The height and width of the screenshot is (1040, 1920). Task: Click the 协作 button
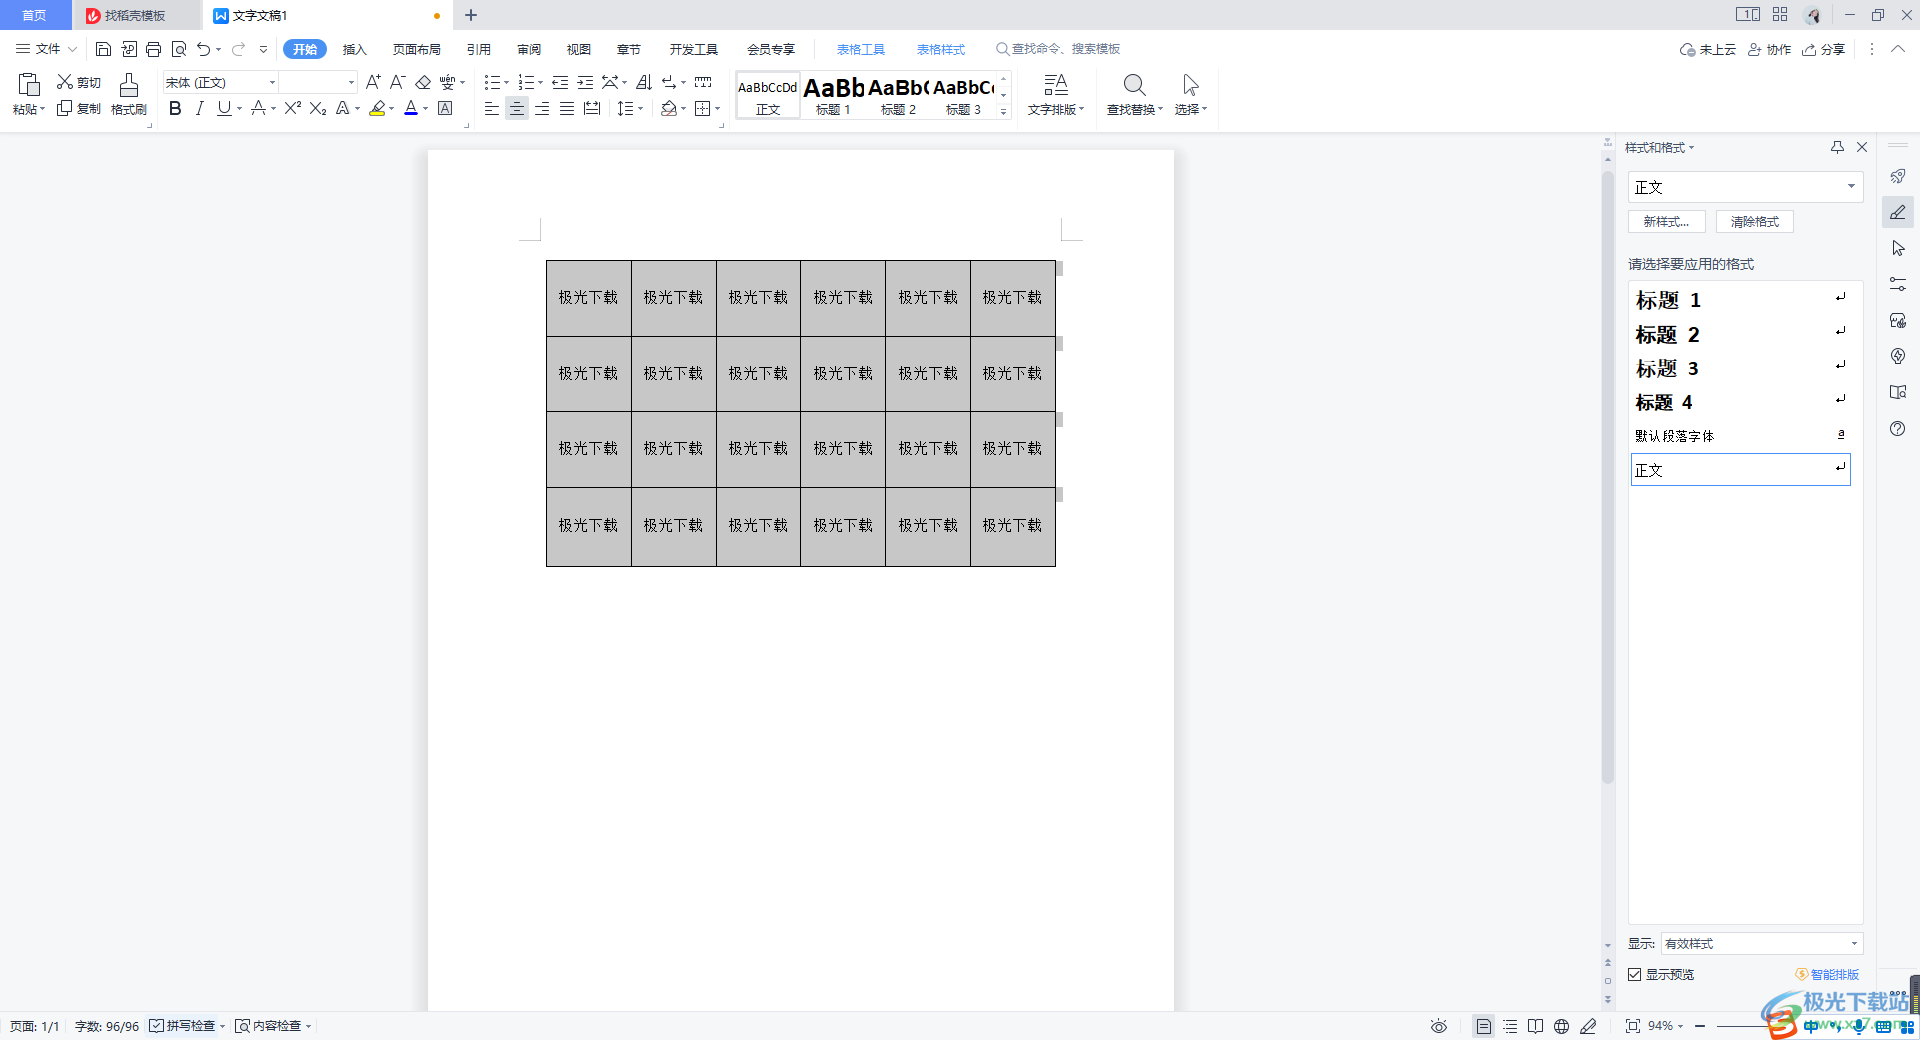point(1769,49)
